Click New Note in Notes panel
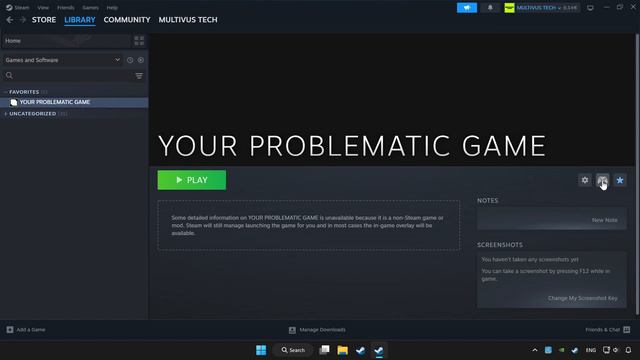 pos(604,220)
